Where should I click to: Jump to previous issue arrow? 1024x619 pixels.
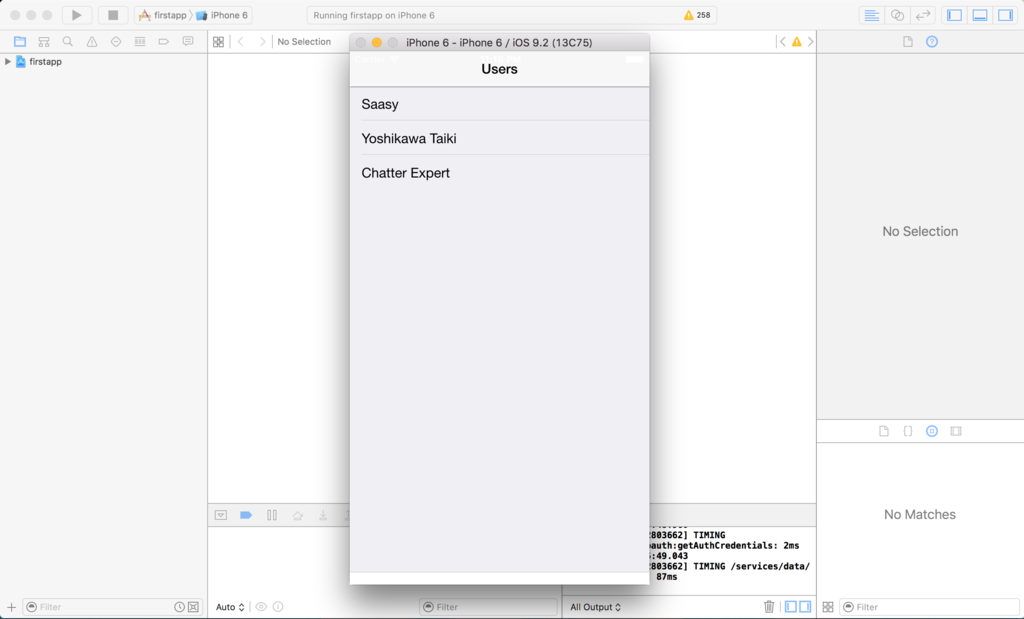point(782,42)
